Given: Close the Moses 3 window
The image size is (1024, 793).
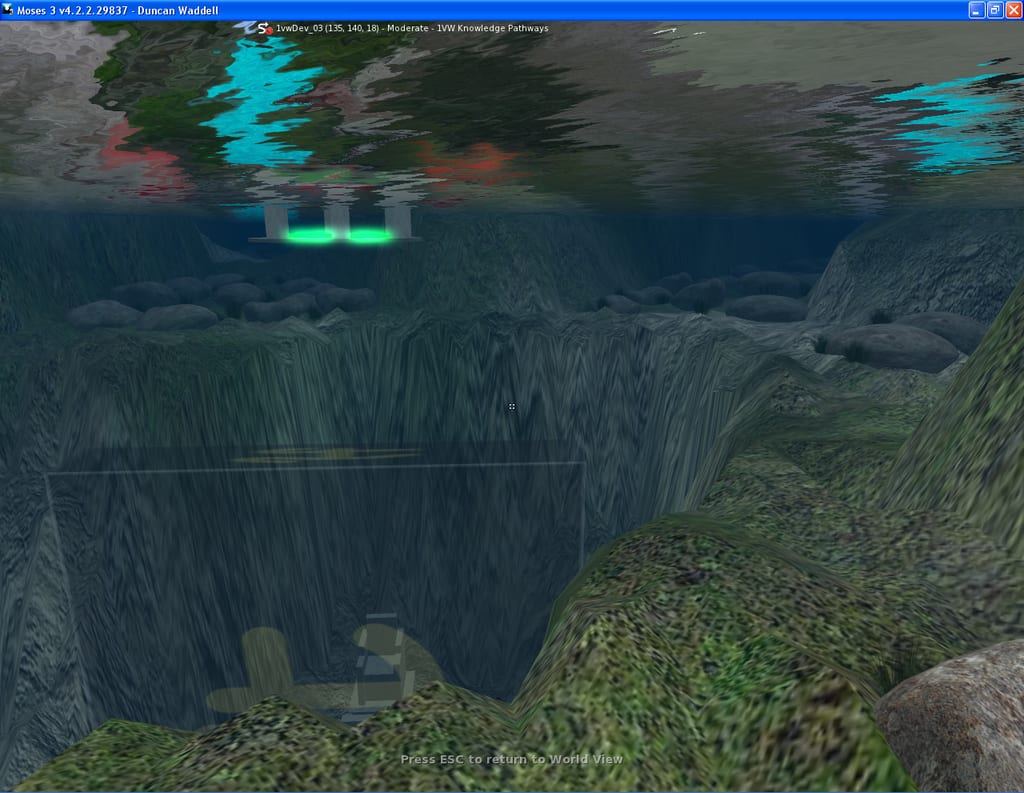Looking at the screenshot, I should click(1014, 10).
